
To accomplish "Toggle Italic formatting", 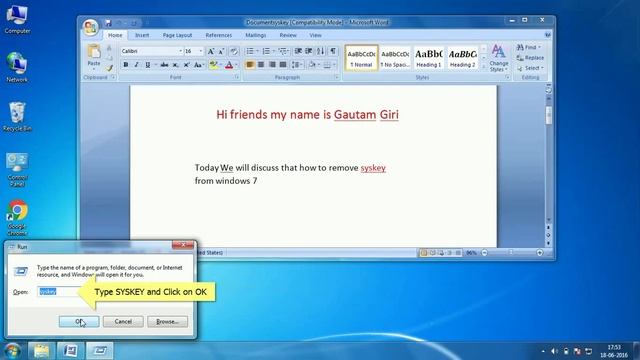I will coord(136,65).
